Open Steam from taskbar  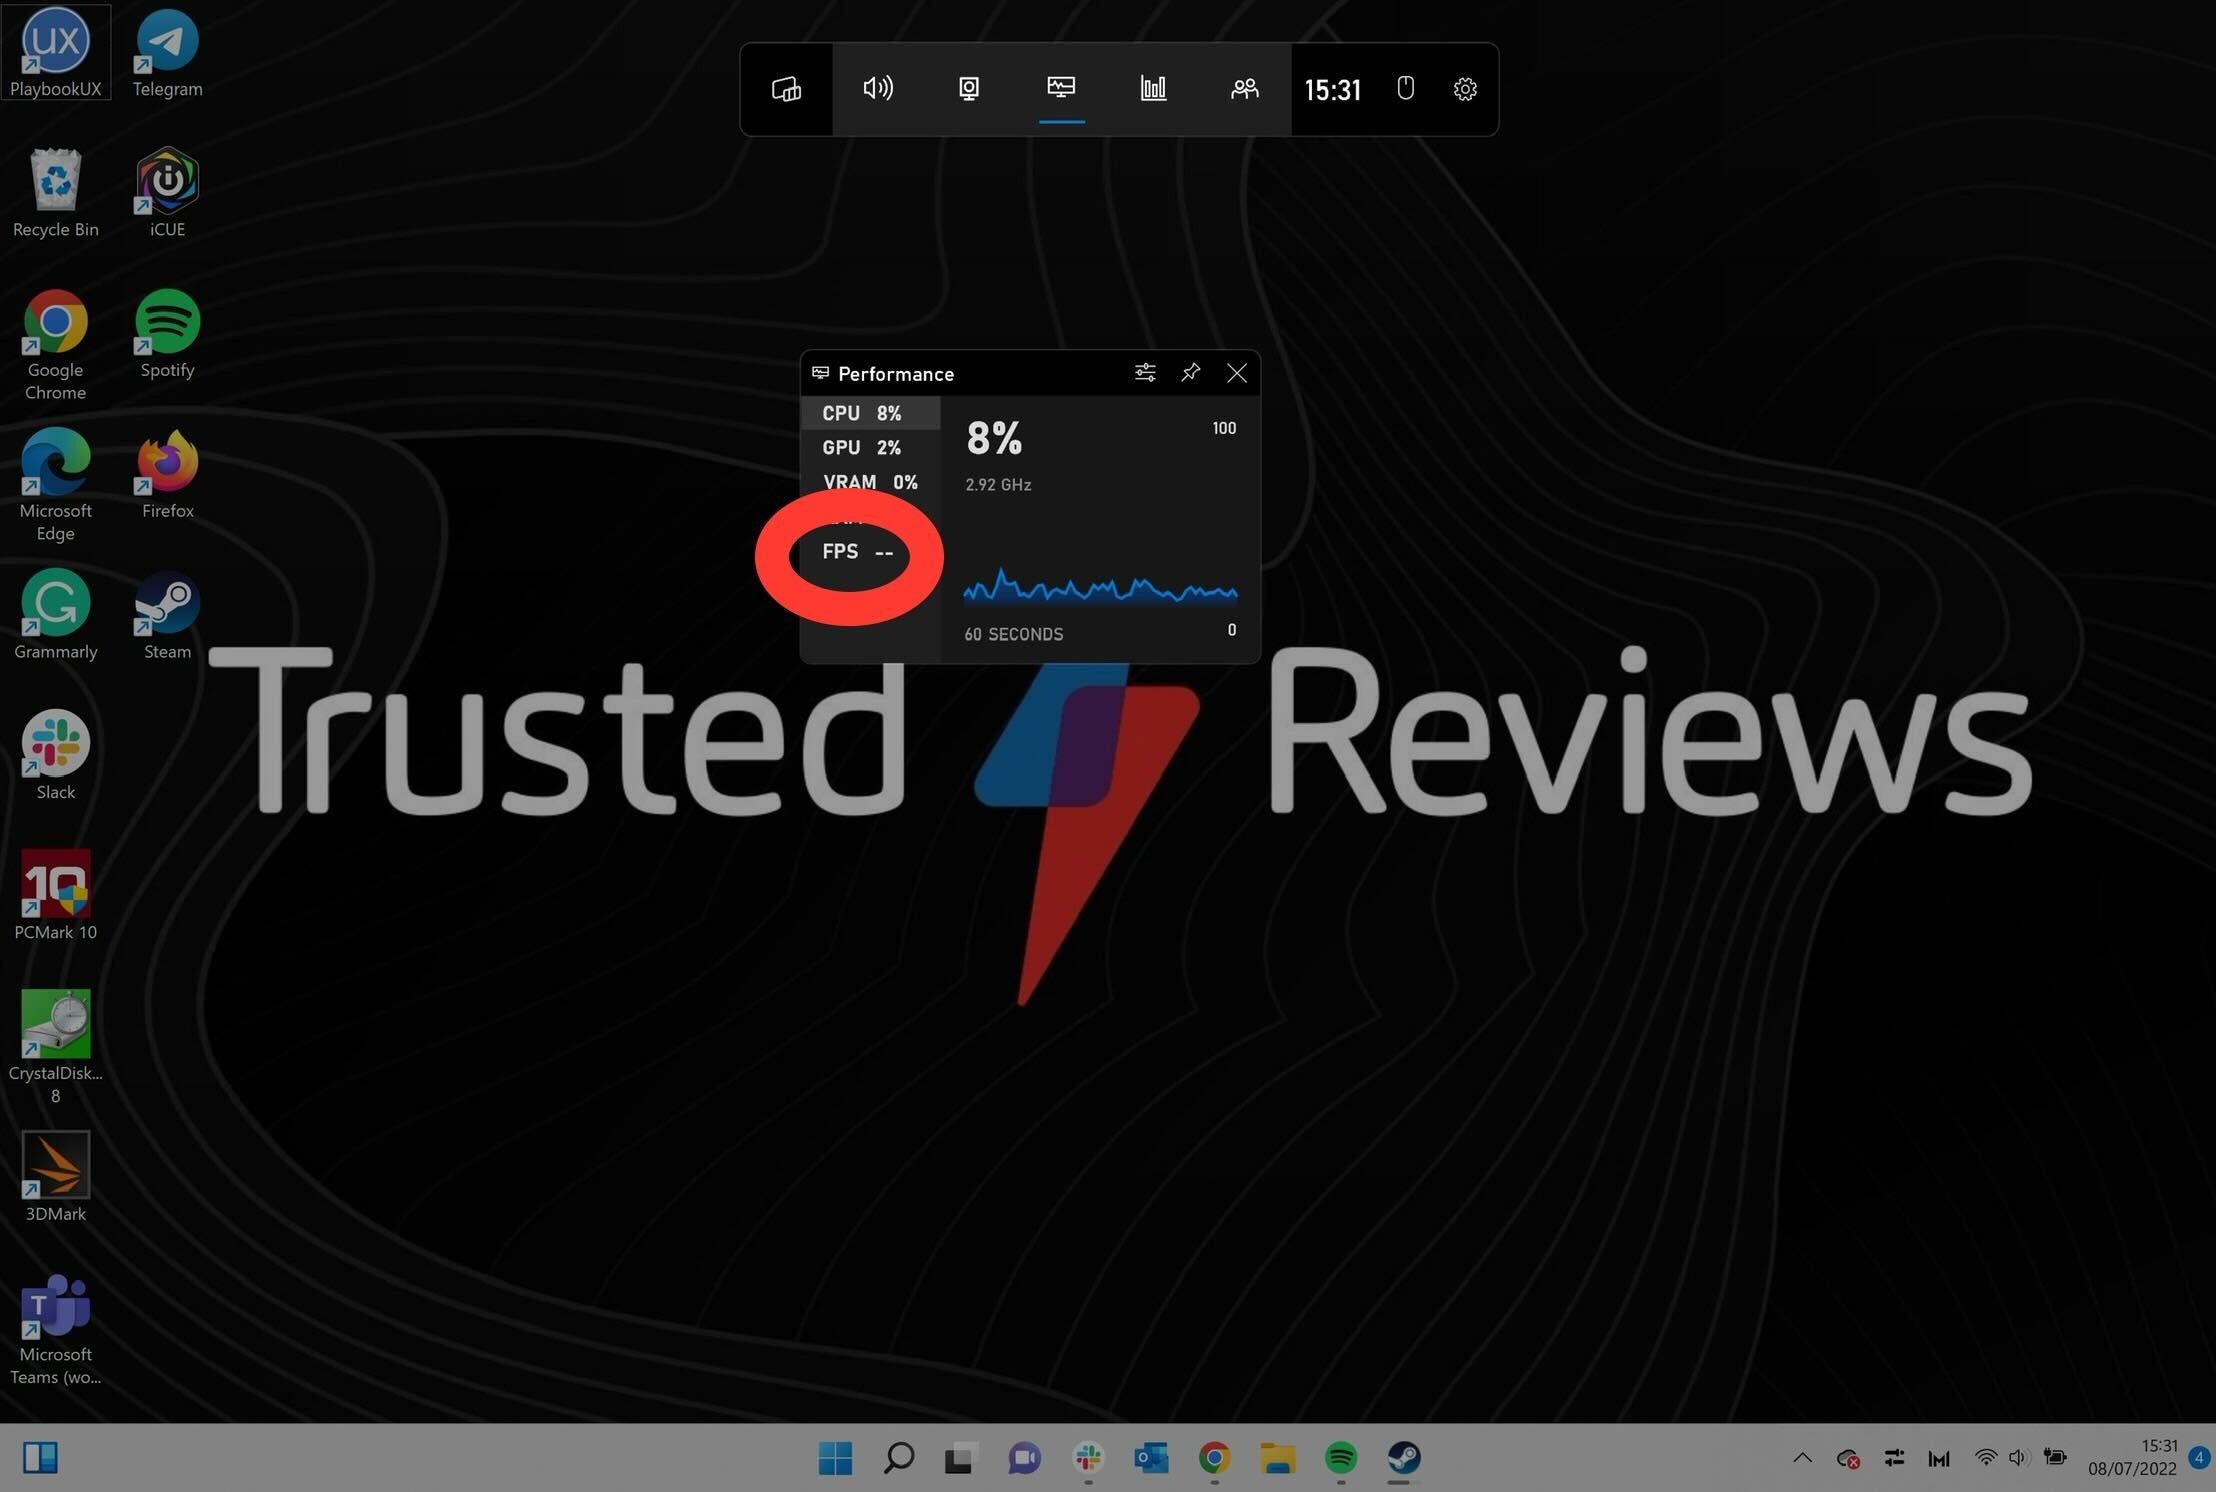[x=1403, y=1458]
